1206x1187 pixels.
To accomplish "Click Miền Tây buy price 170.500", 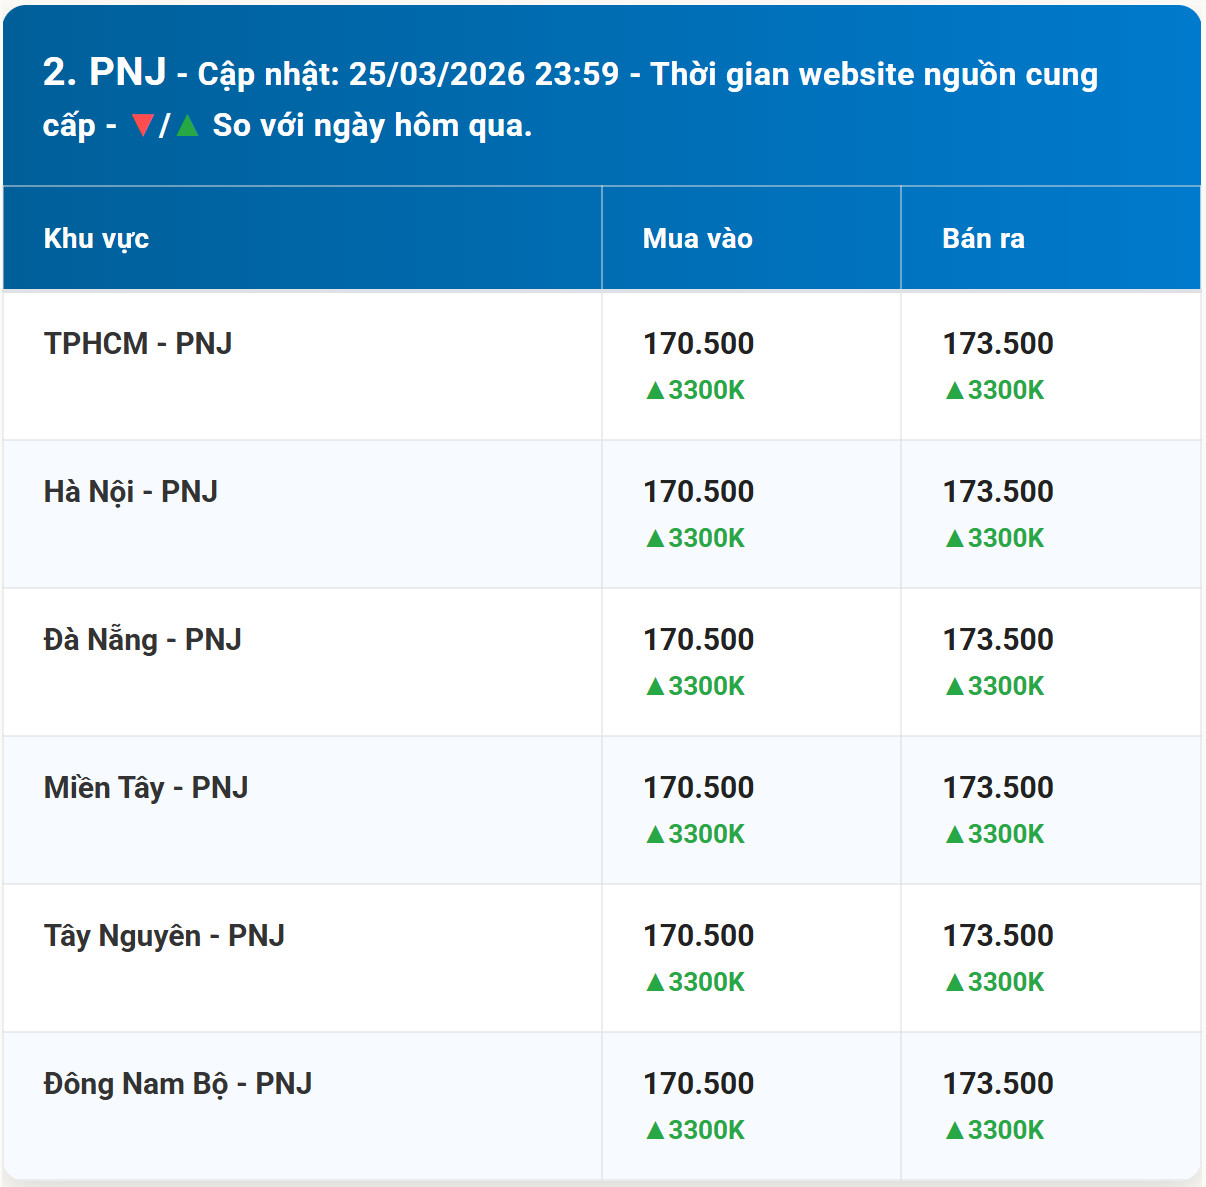I will [x=698, y=788].
